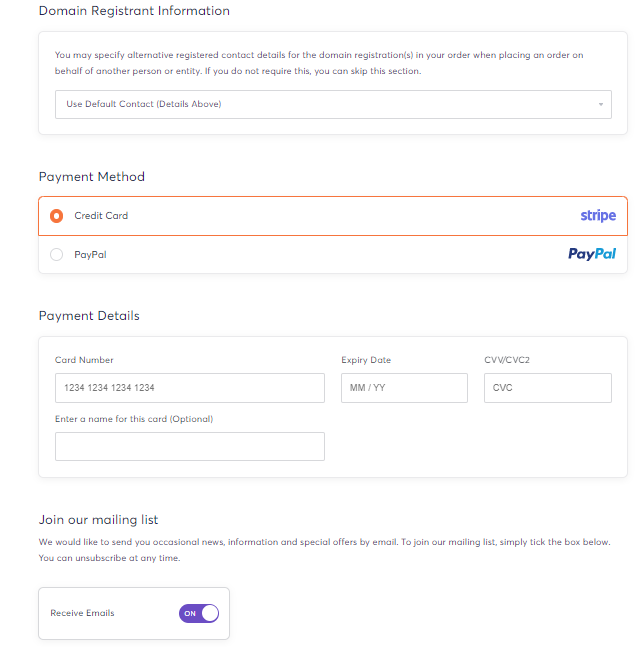Click the registrant dropdown arrow
The image size is (642, 647).
[601, 104]
